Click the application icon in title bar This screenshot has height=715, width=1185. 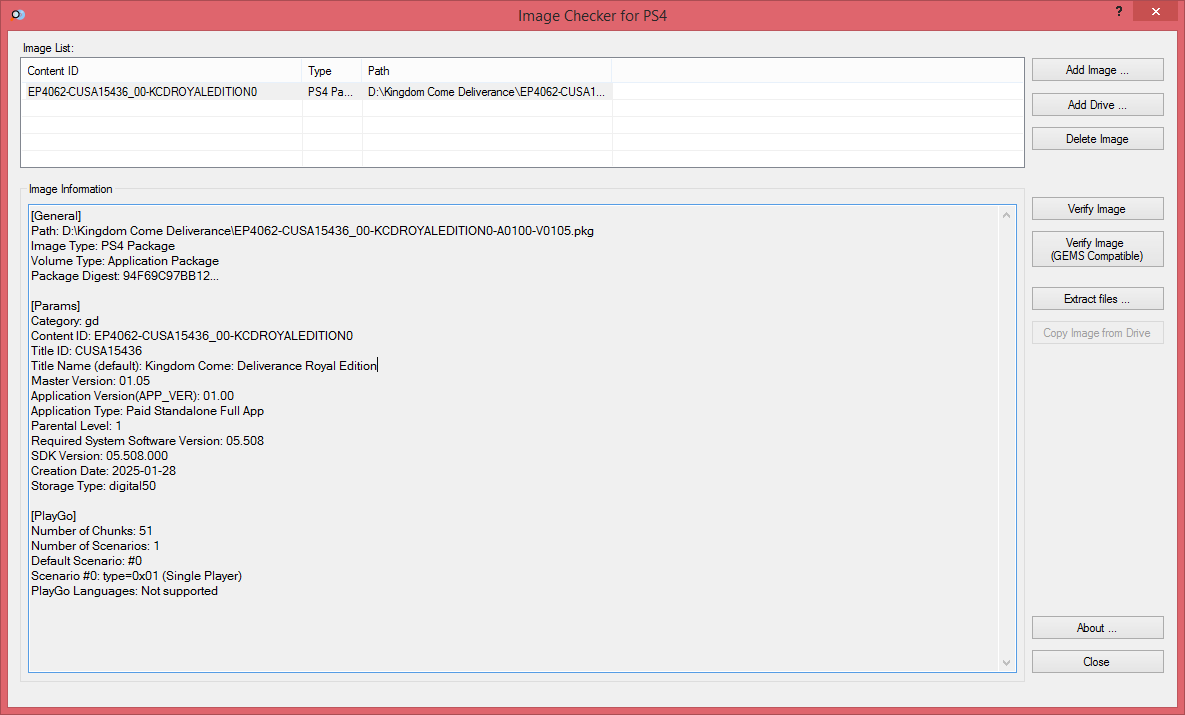(17, 14)
